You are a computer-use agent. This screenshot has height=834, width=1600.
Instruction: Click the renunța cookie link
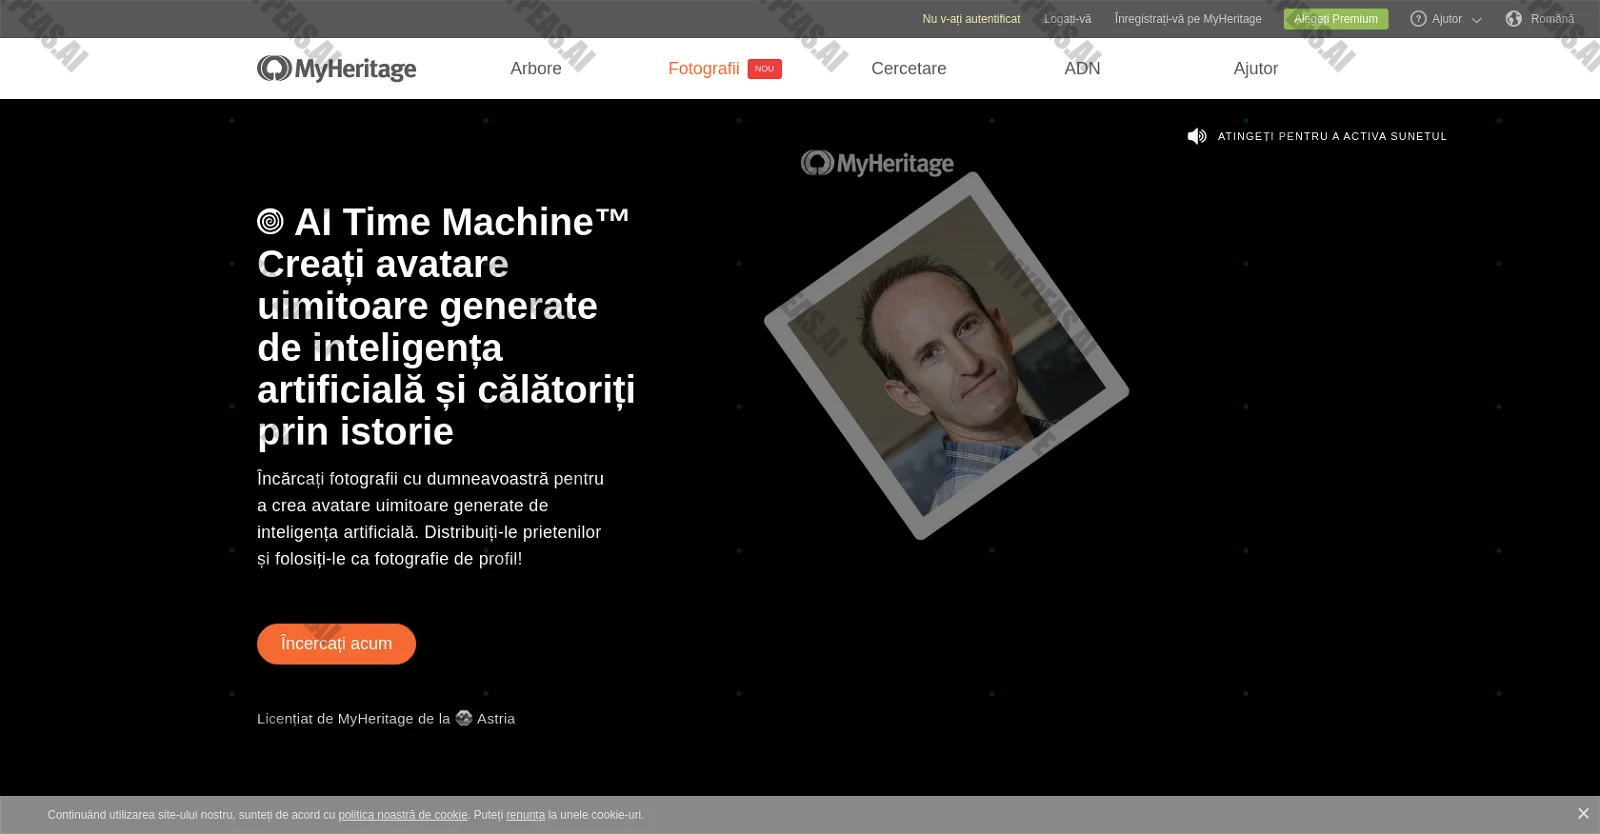pos(526,815)
